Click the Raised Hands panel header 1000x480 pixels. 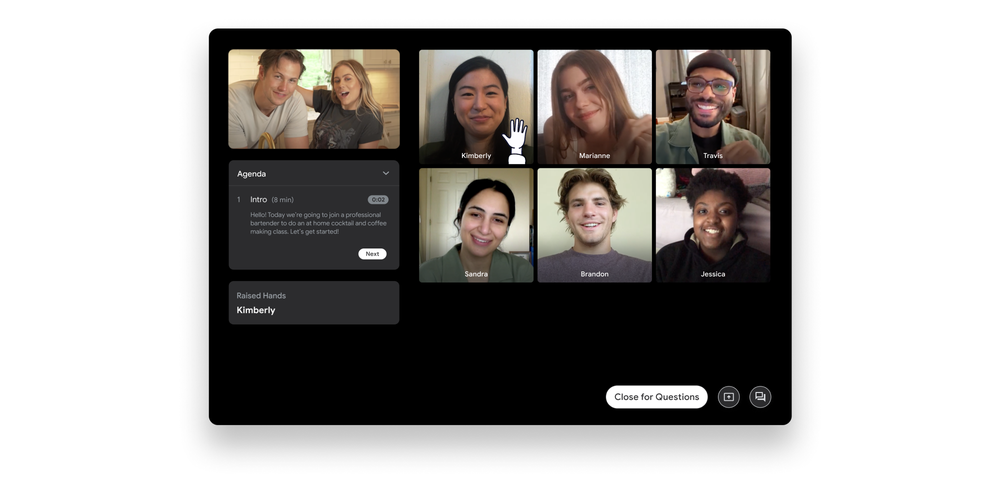pyautogui.click(x=261, y=296)
